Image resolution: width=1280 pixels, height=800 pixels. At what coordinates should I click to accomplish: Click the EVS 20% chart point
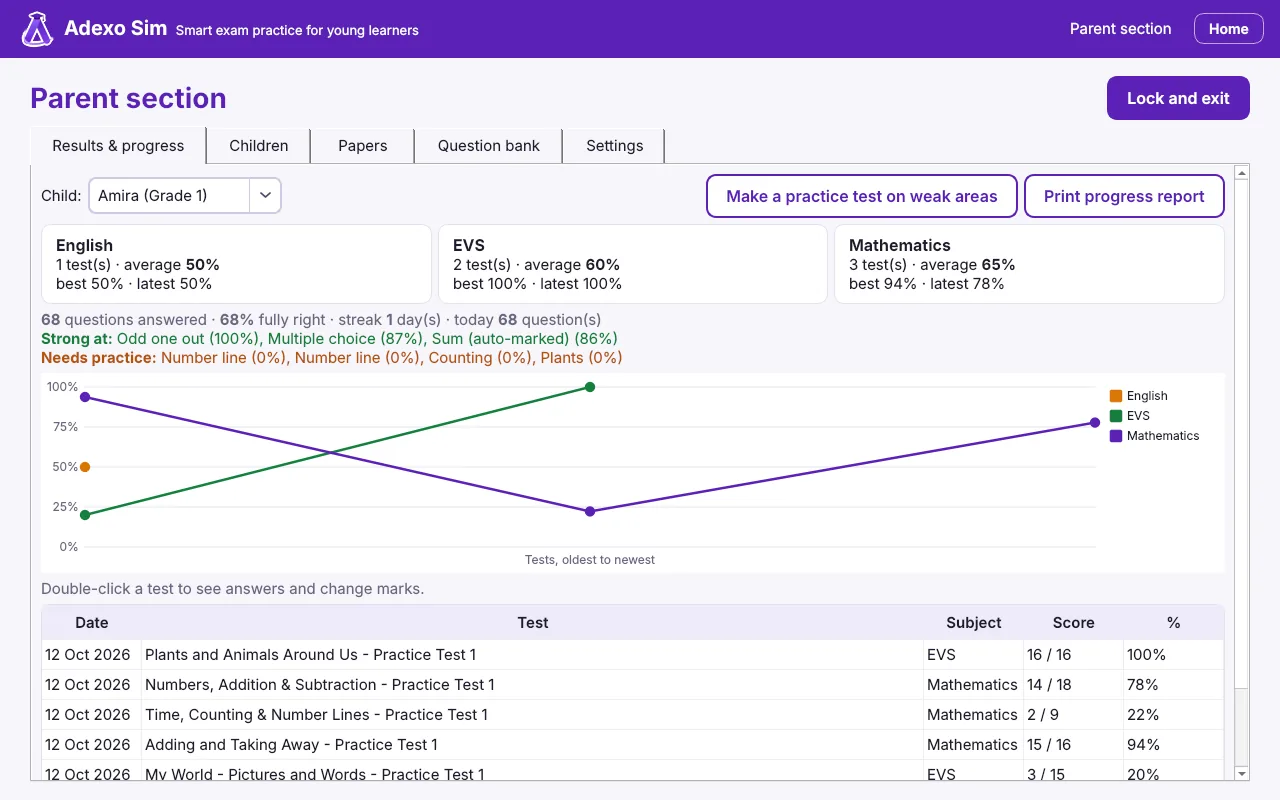85,515
